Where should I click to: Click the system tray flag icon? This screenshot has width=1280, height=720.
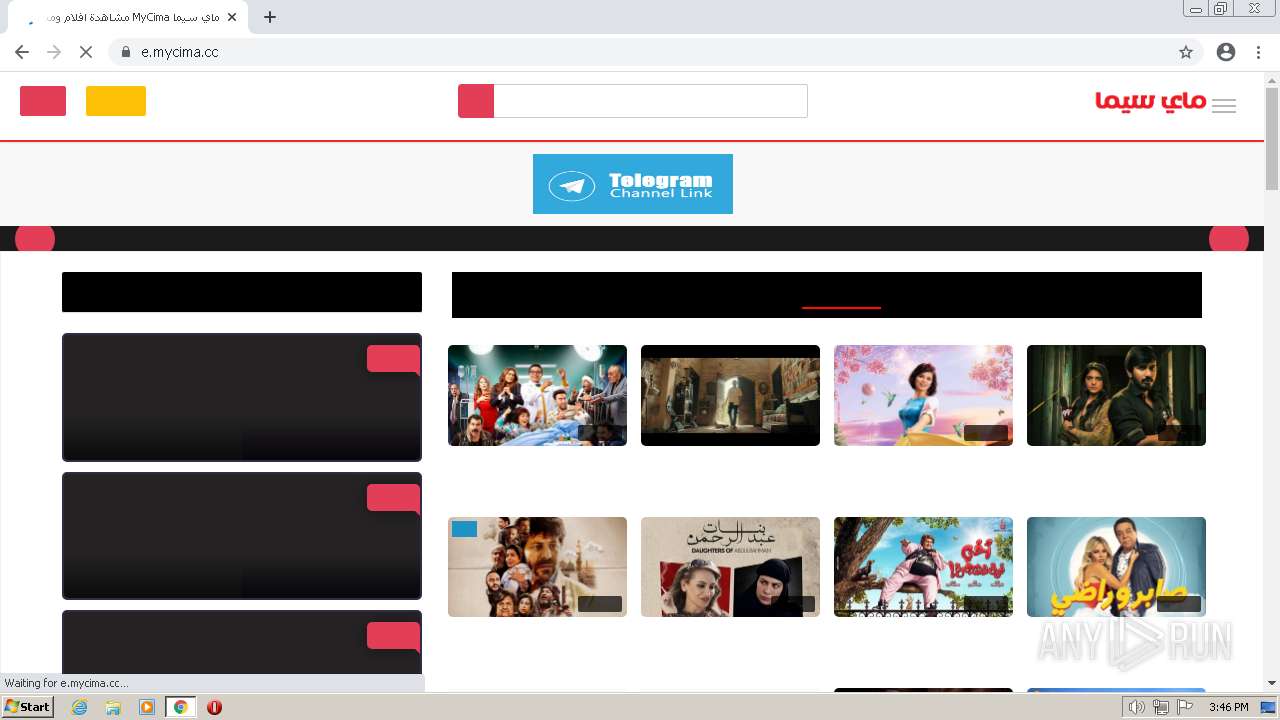coord(1185,707)
